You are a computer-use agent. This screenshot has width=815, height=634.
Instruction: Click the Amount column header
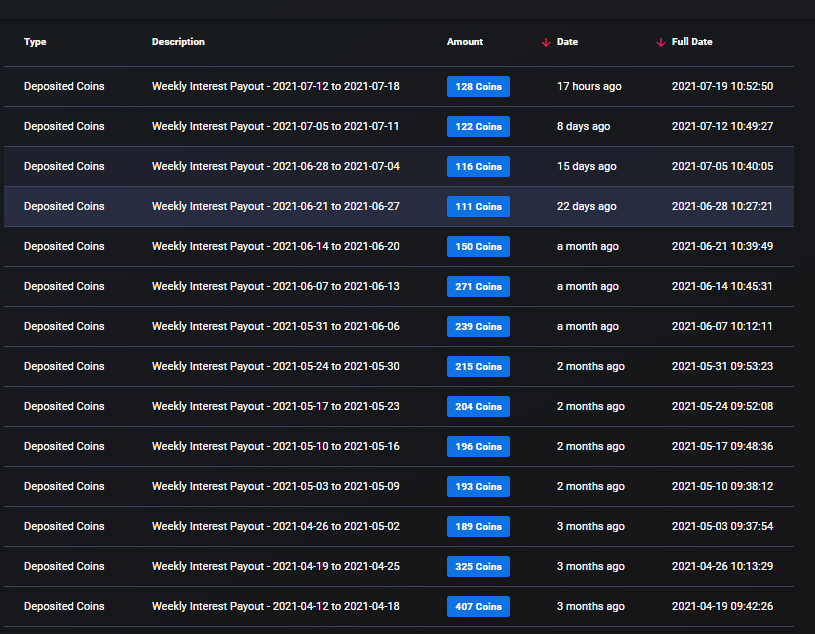[464, 42]
